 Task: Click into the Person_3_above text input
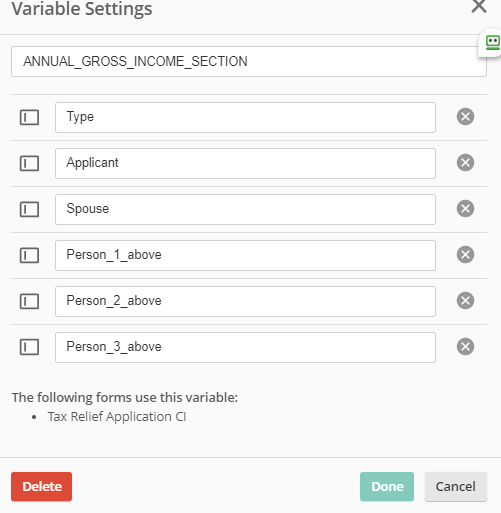coord(245,347)
